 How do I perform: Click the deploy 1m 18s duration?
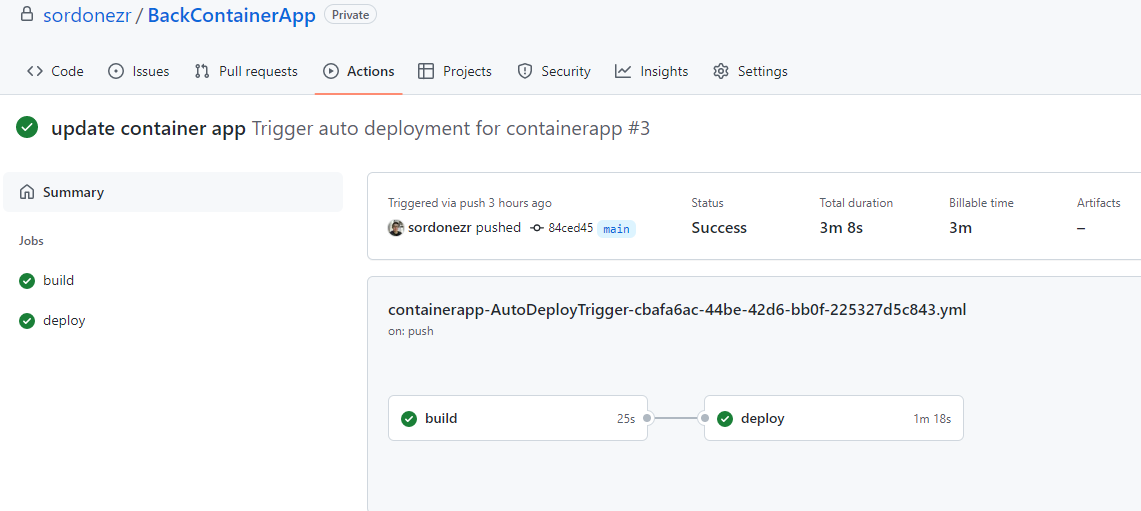(x=932, y=419)
